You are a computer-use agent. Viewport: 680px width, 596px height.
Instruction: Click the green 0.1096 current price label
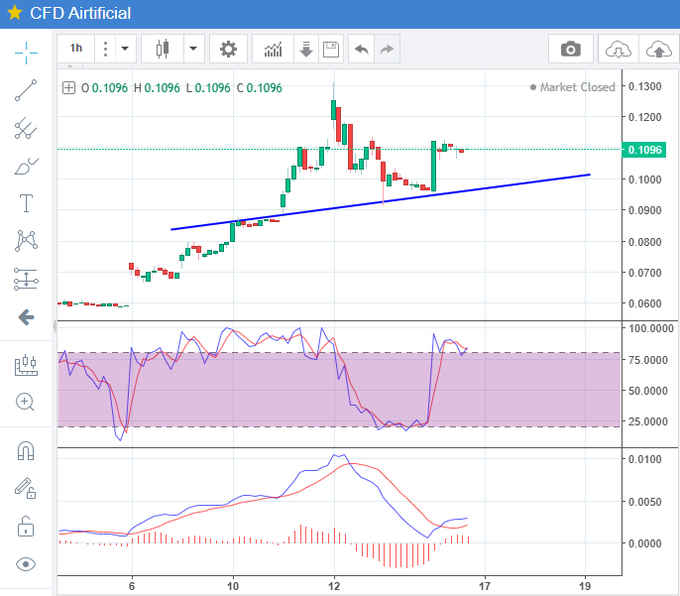(644, 150)
